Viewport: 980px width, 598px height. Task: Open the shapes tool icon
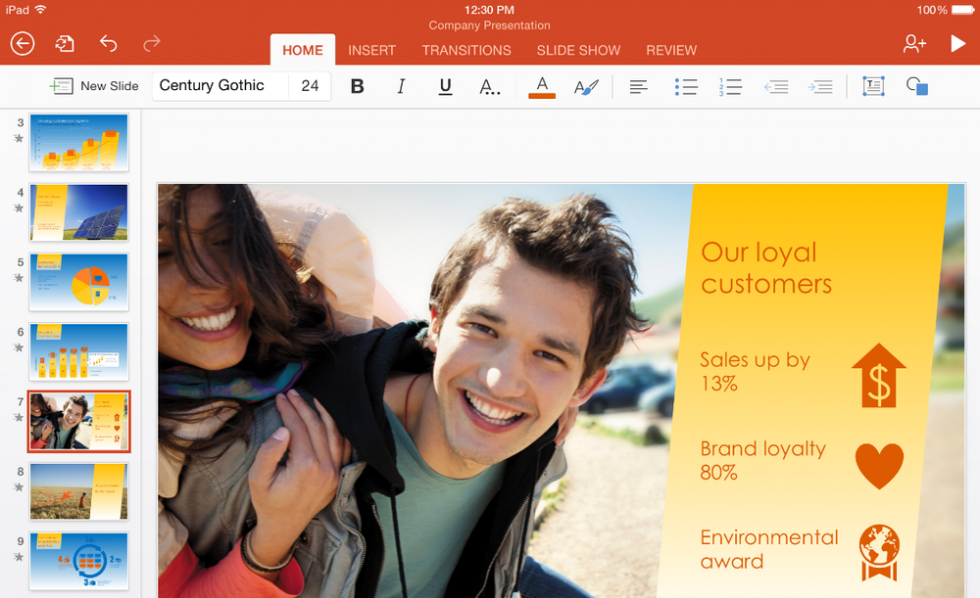tap(917, 86)
